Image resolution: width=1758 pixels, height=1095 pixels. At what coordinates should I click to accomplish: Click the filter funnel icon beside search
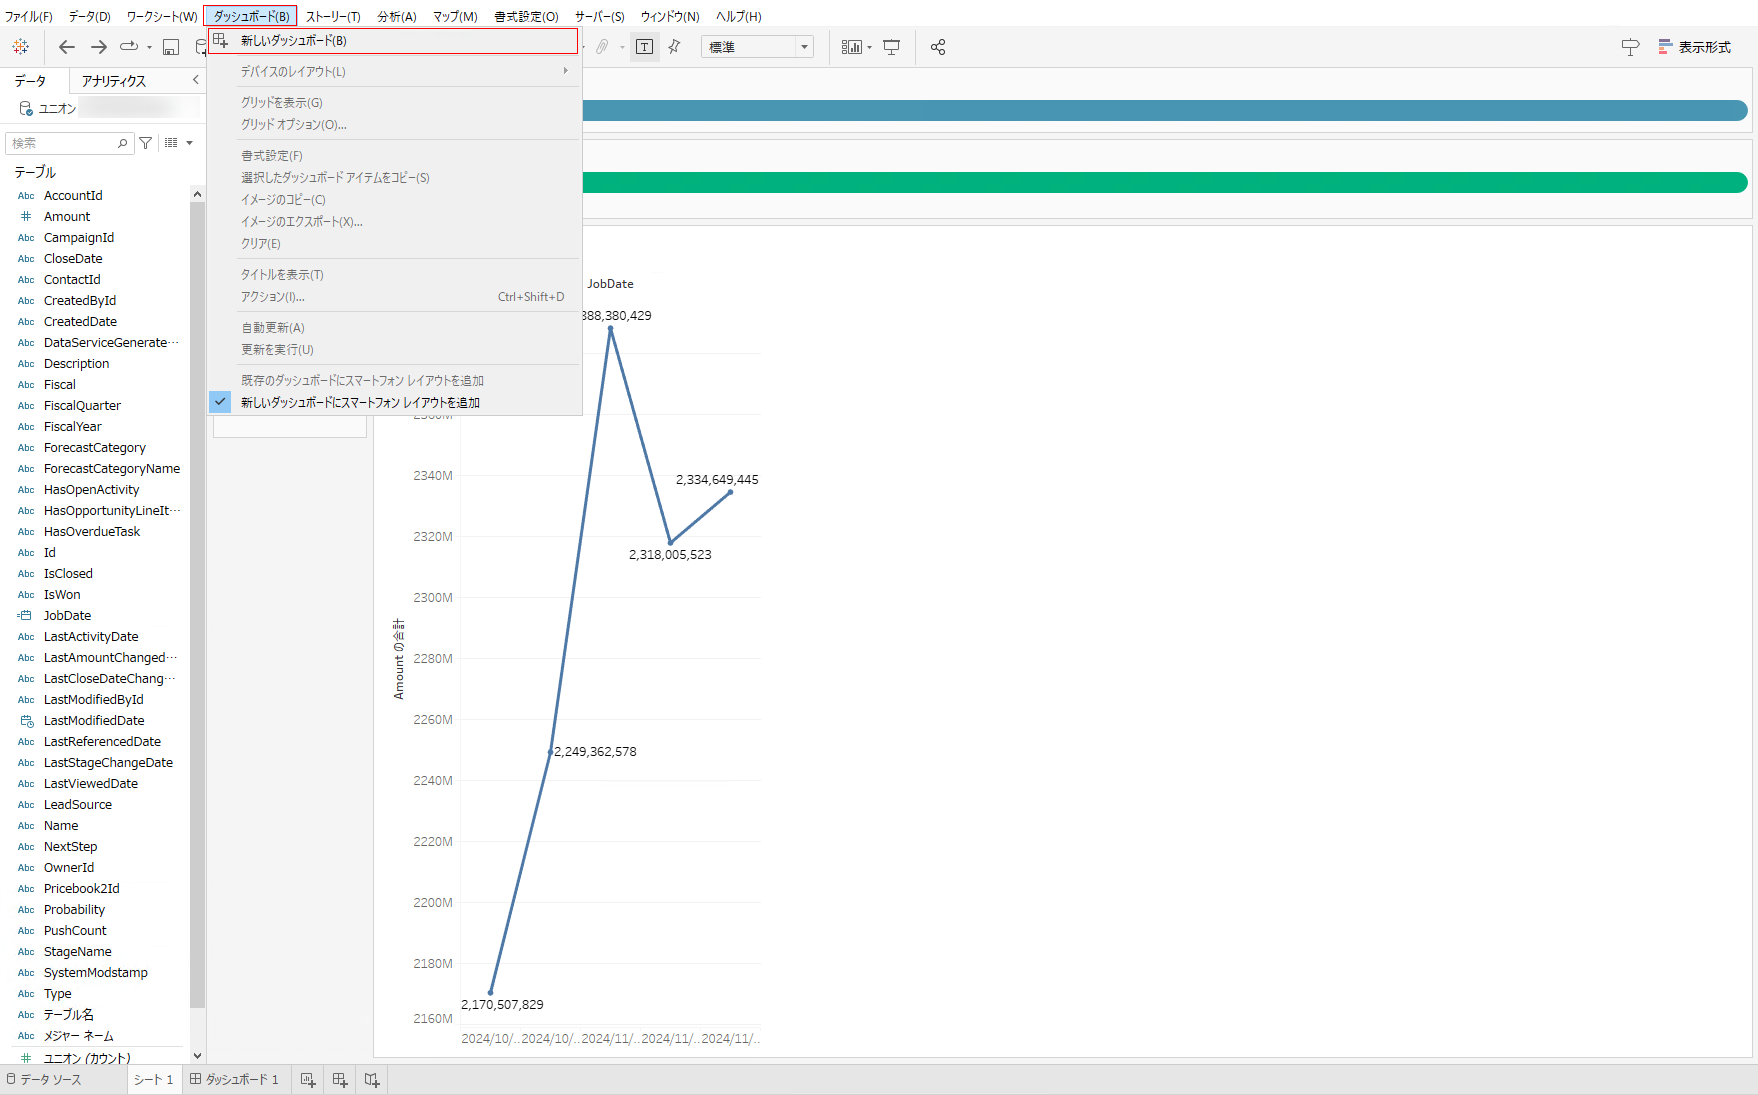point(146,143)
